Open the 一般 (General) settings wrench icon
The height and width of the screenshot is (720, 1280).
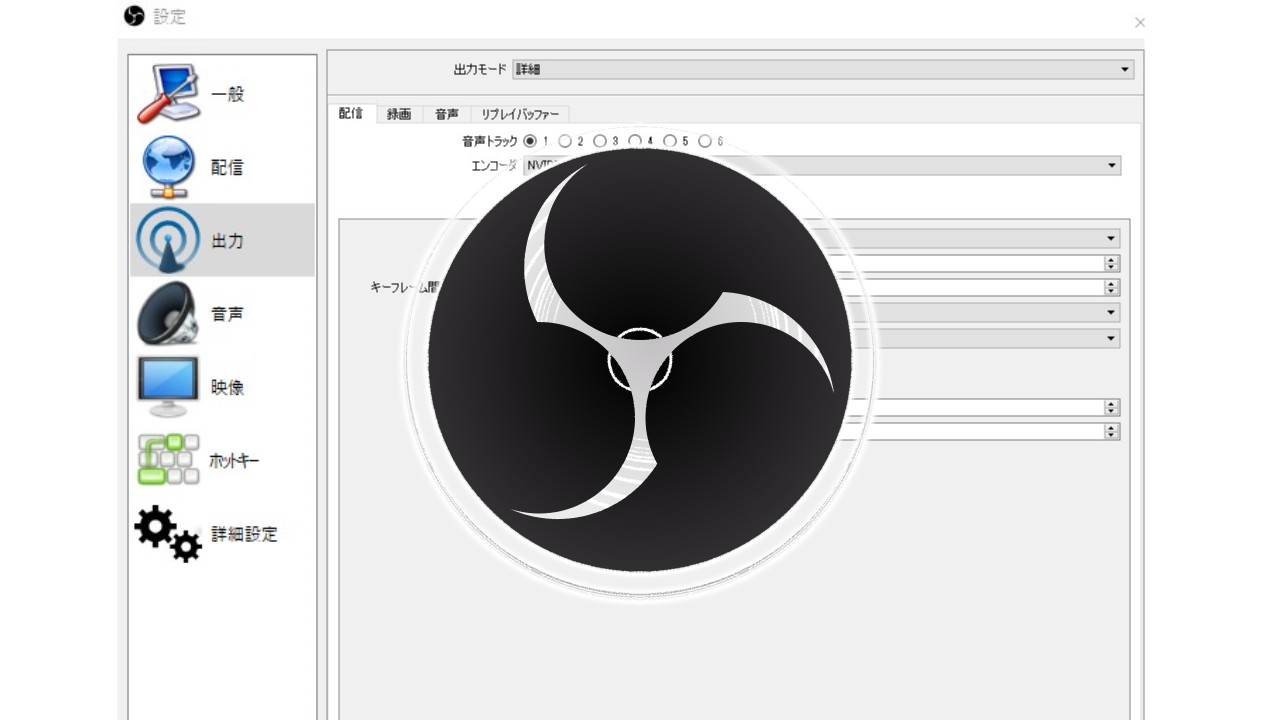coord(168,94)
